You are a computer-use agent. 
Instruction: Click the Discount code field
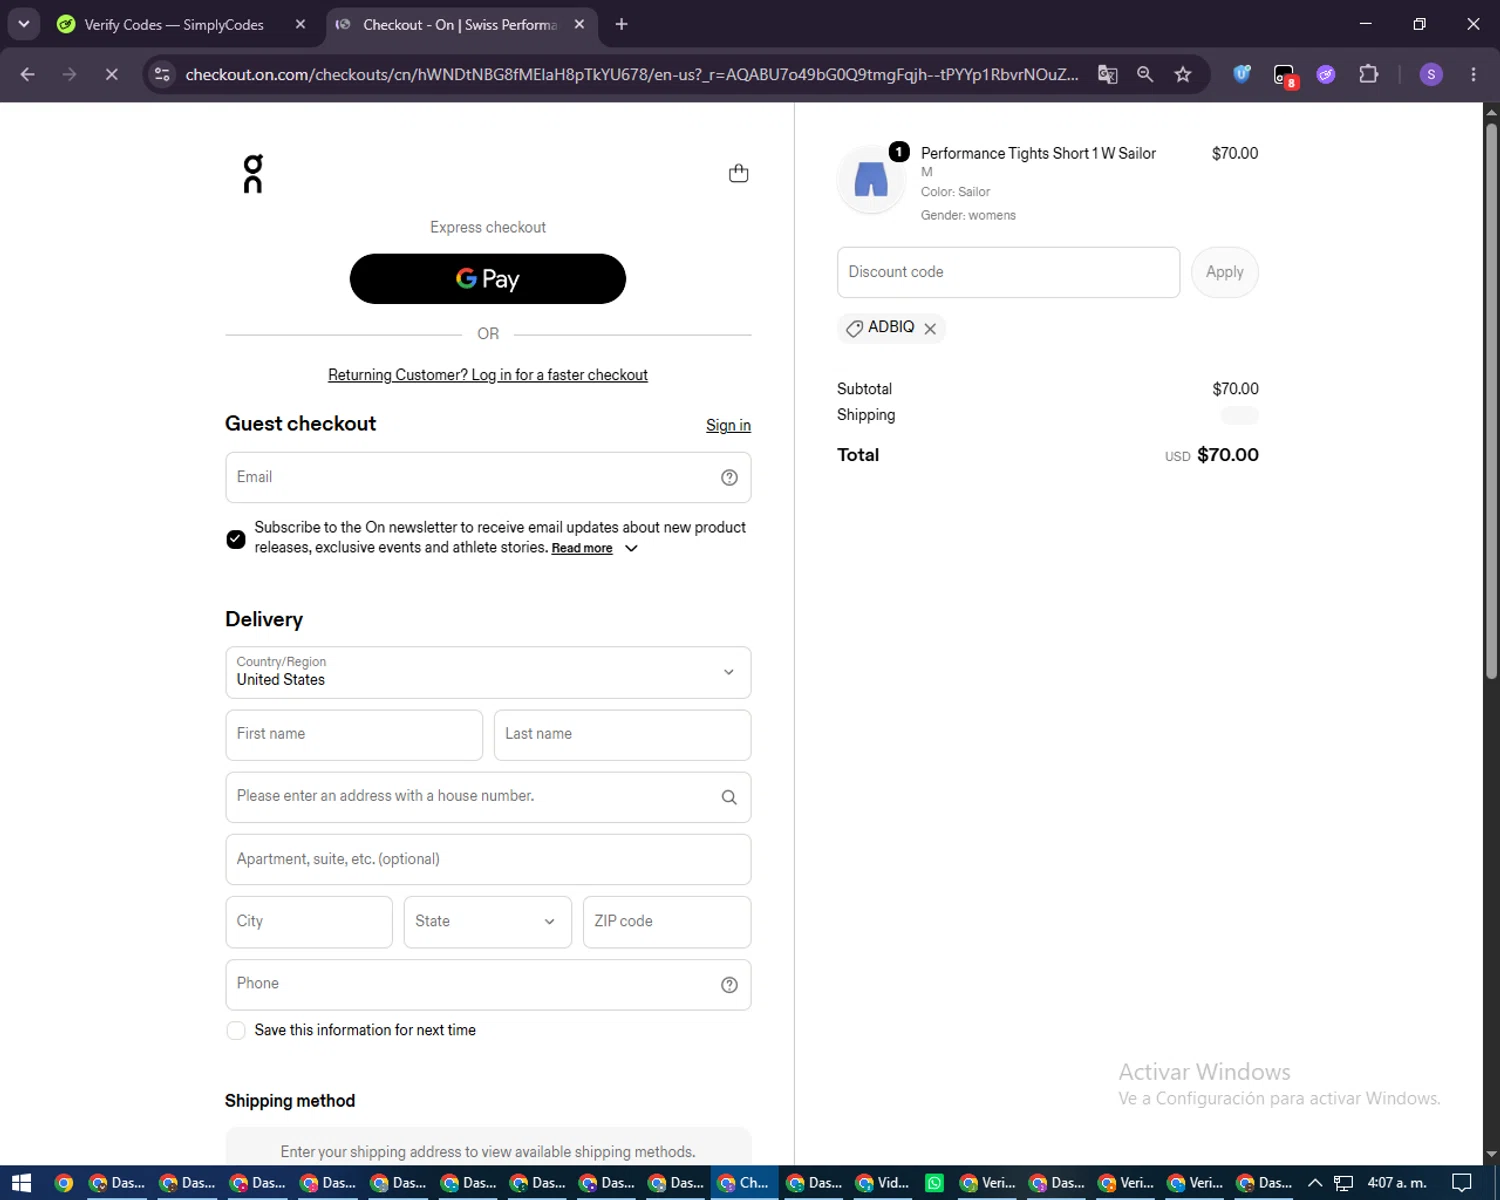(x=1008, y=272)
